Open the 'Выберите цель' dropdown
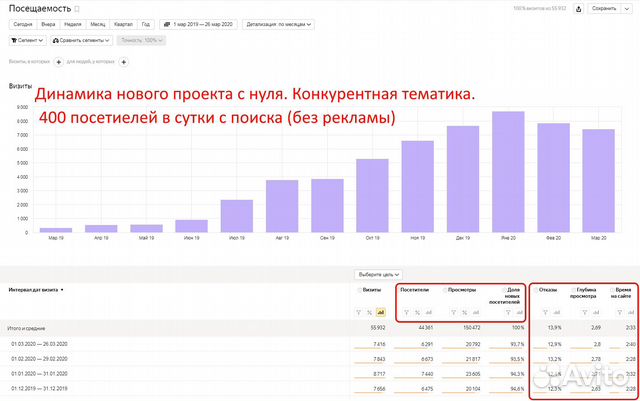This screenshot has width=640, height=401. point(378,275)
